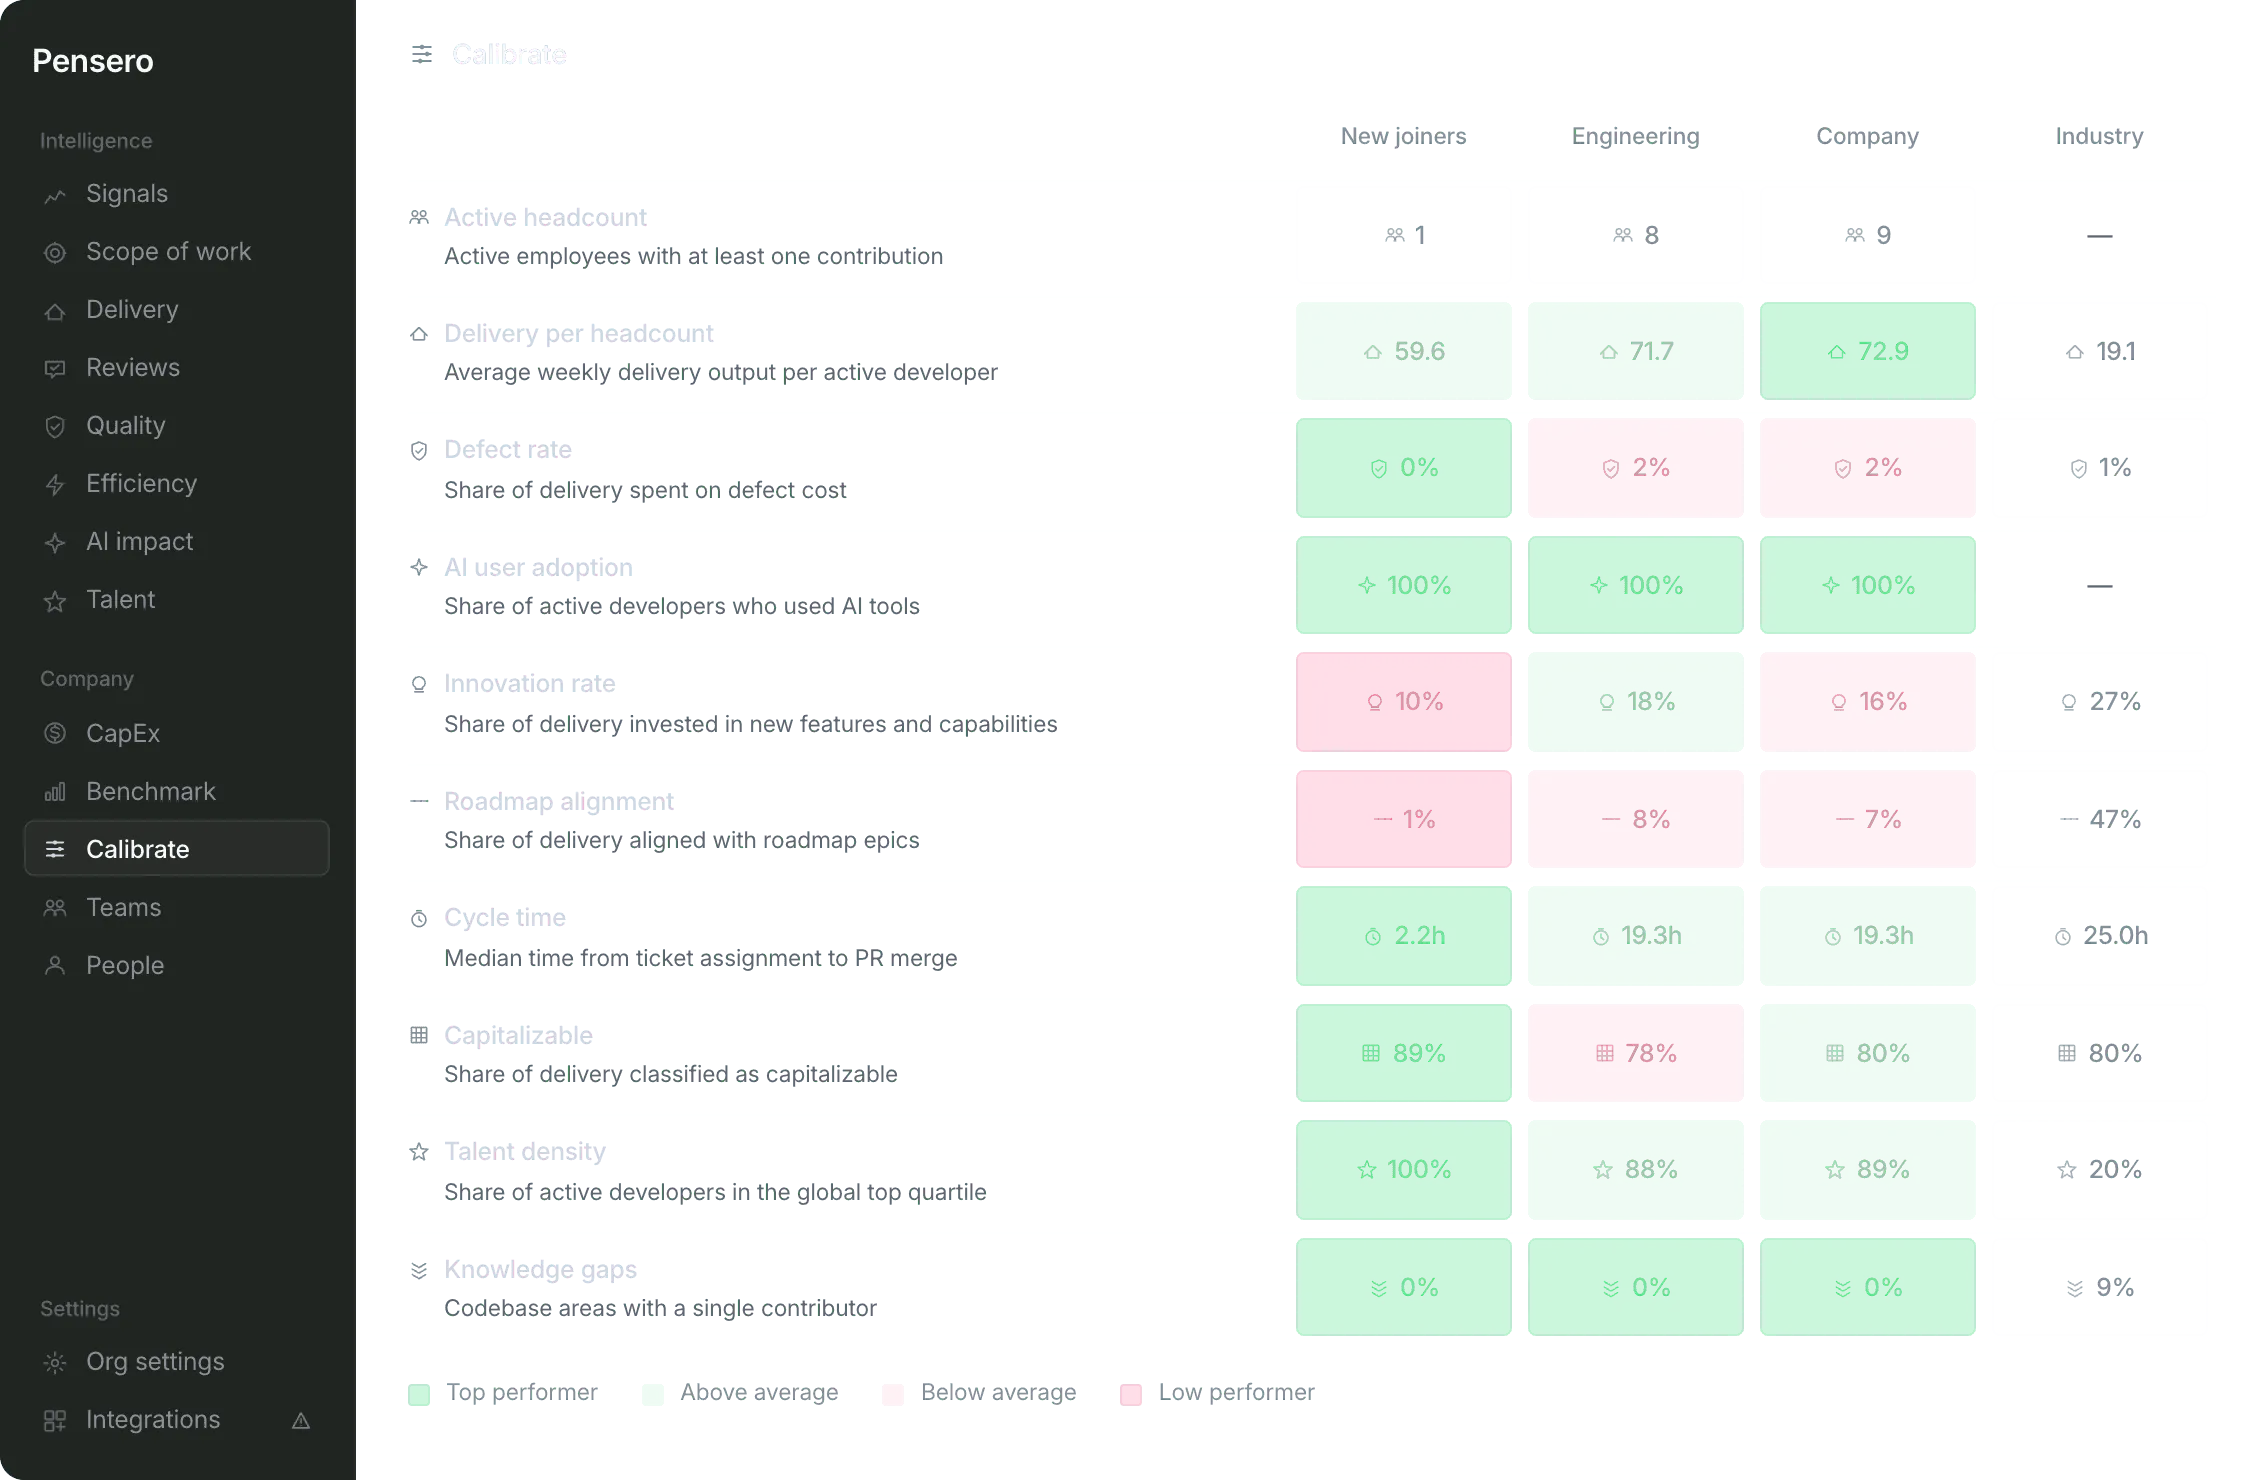The image size is (2264, 1480).
Task: Select the Engineering 71.7 delivery cell
Action: pyautogui.click(x=1635, y=351)
